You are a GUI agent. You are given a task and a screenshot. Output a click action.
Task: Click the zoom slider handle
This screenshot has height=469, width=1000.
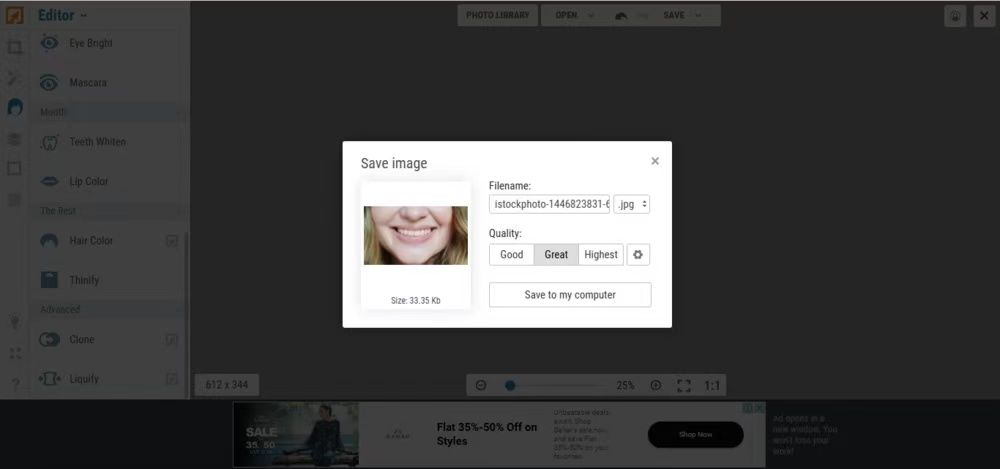[510, 385]
